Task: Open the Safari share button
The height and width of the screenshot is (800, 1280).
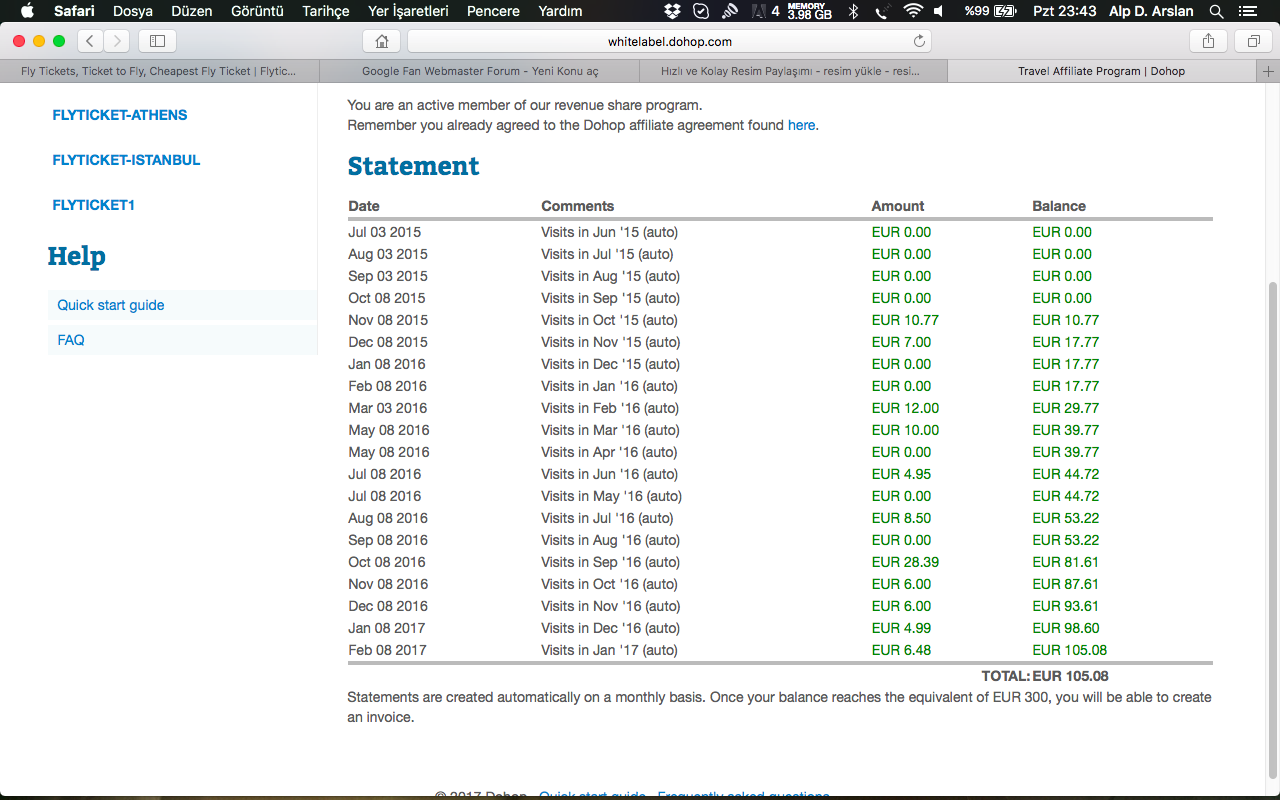Action: [1208, 41]
